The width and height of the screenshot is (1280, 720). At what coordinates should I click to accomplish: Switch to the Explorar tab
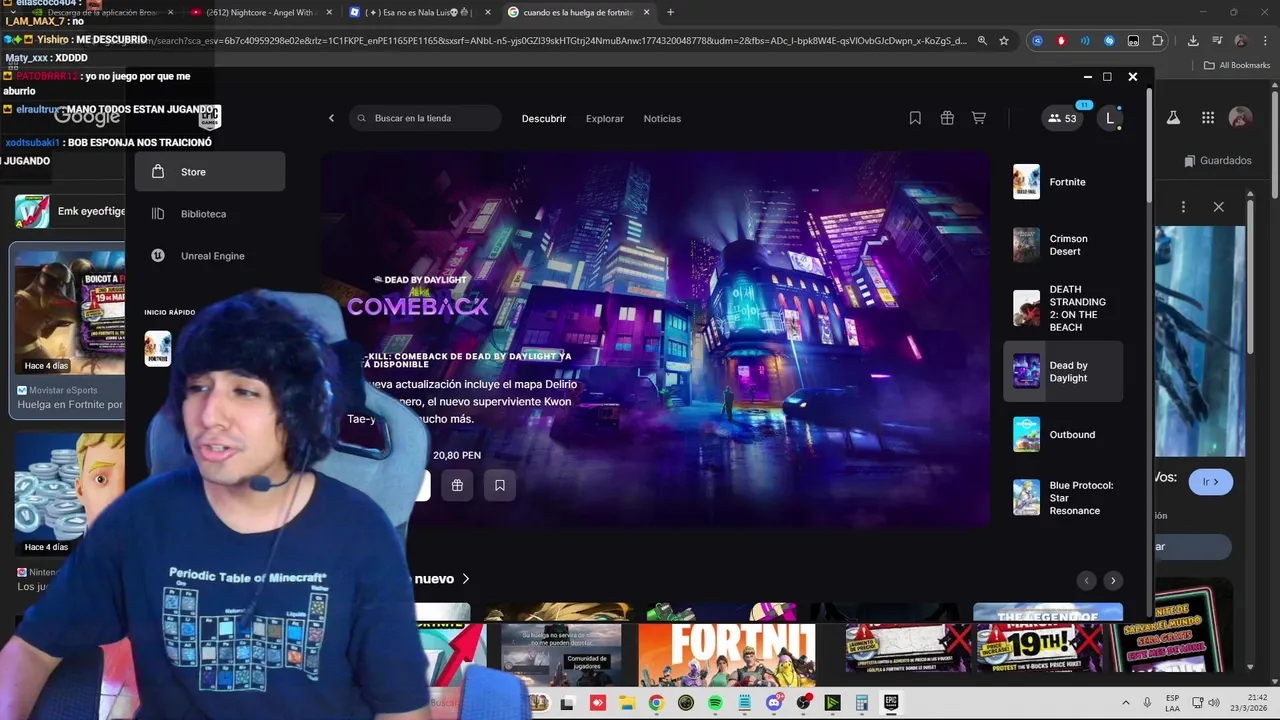[x=605, y=118]
